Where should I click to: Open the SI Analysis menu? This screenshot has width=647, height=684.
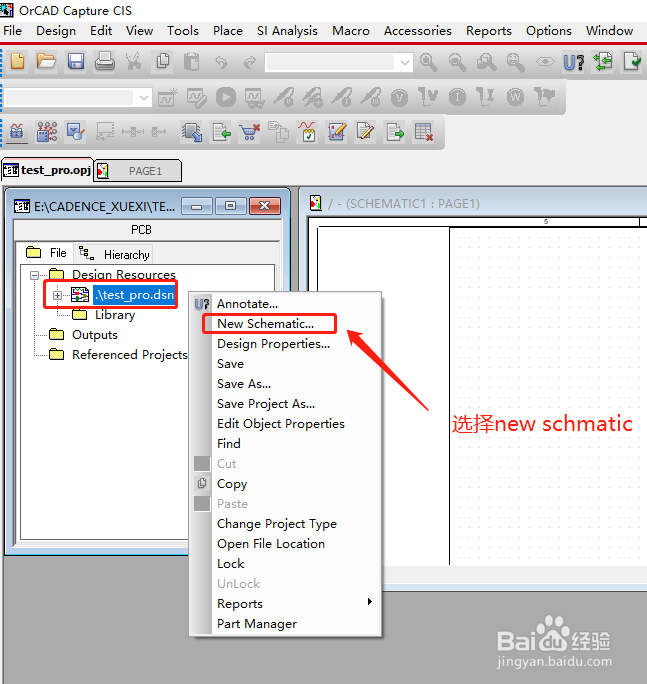coord(287,31)
